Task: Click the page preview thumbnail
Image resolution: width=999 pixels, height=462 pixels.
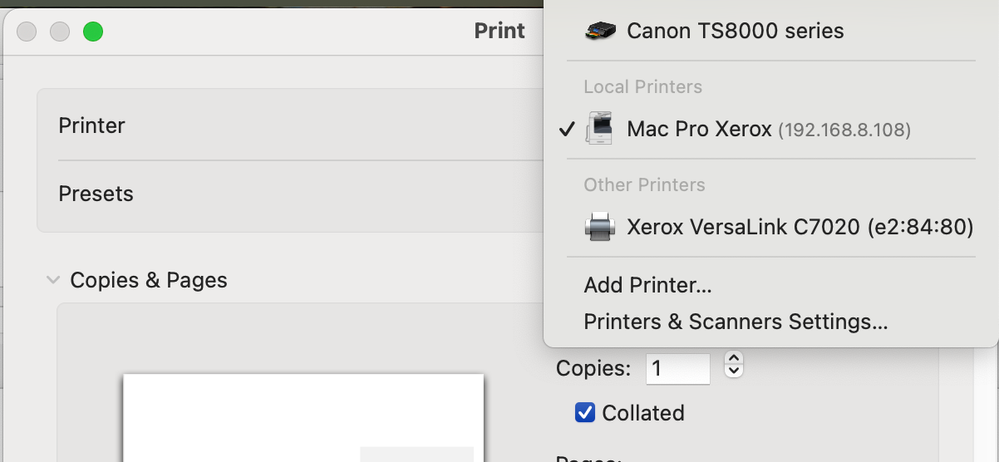Action: (303, 420)
